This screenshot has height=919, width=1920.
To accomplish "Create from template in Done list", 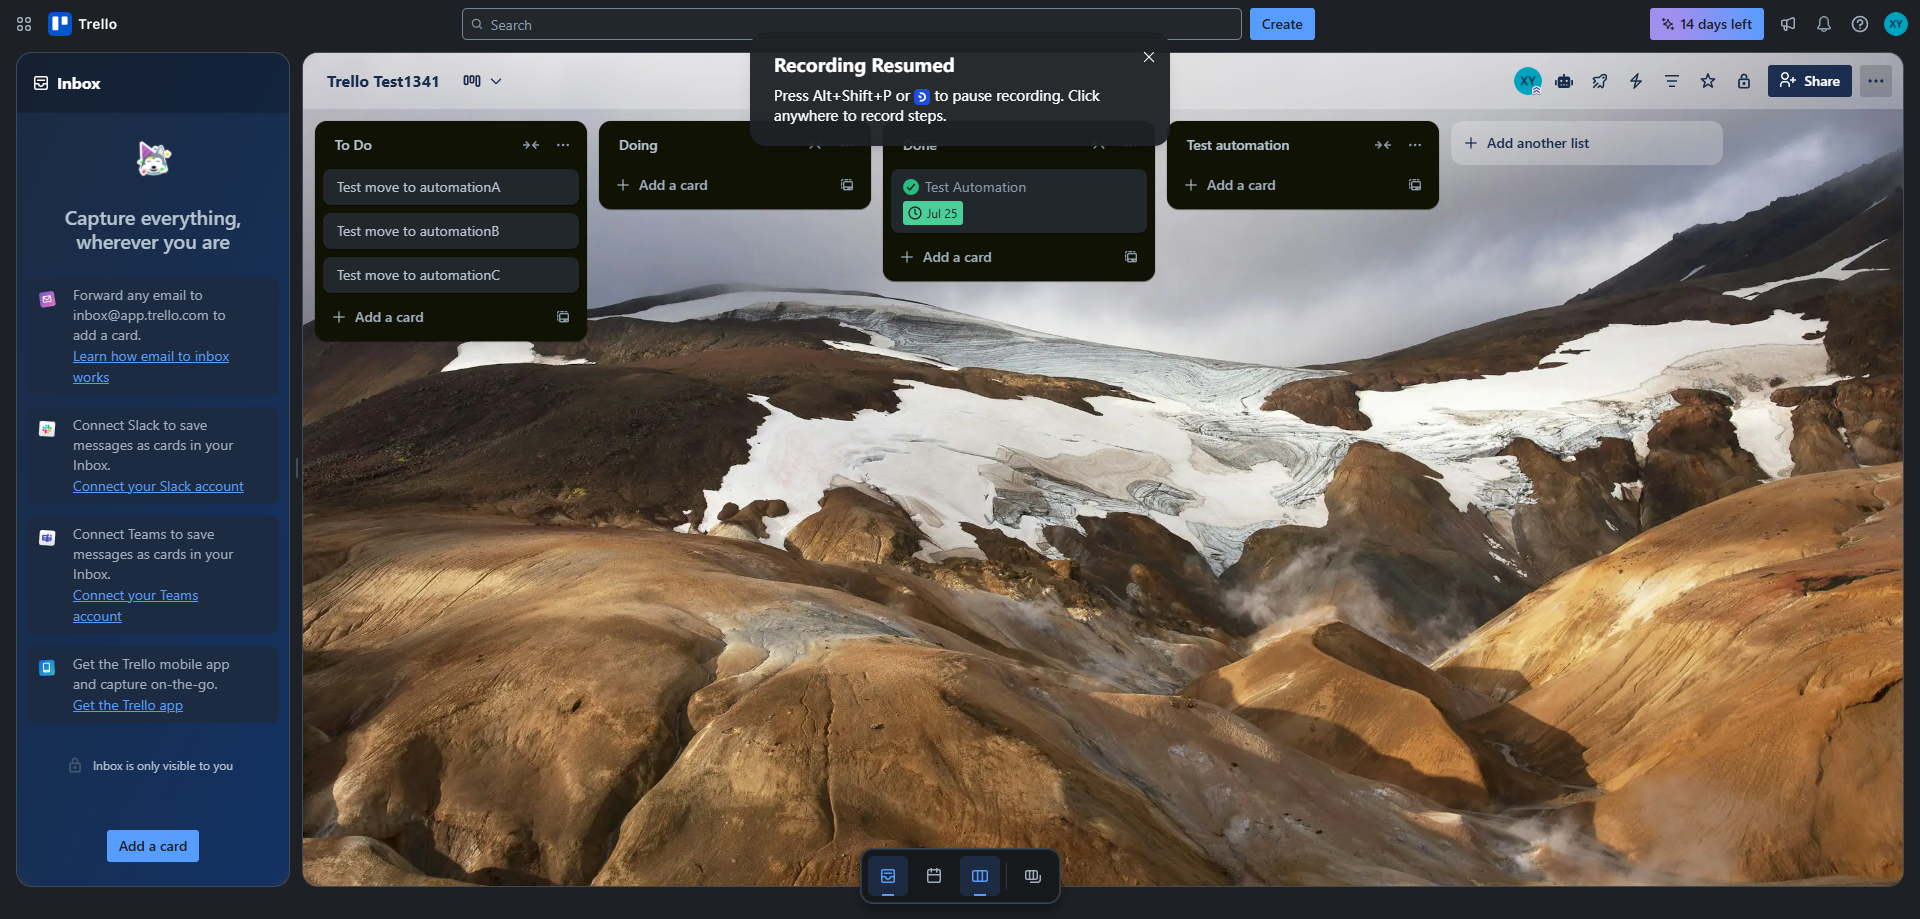I will [1131, 257].
